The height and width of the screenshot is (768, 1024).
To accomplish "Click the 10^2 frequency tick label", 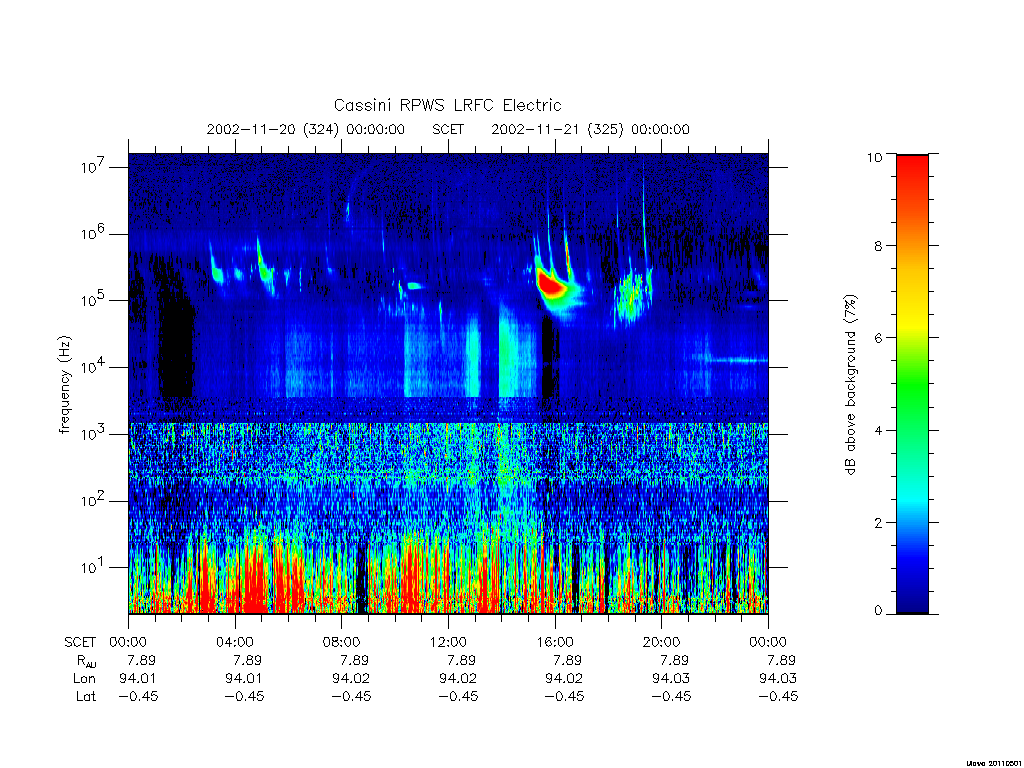I will pyautogui.click(x=94, y=501).
